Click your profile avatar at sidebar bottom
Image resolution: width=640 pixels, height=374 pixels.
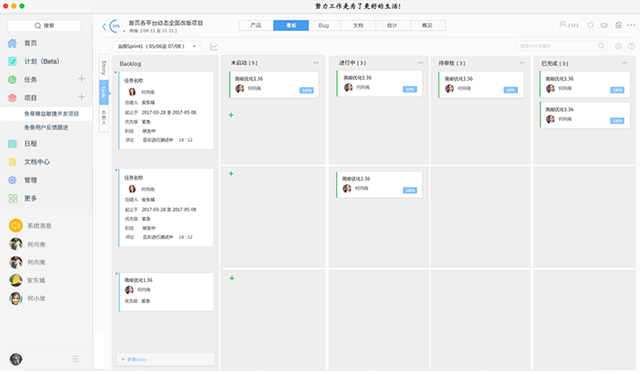click(16, 359)
